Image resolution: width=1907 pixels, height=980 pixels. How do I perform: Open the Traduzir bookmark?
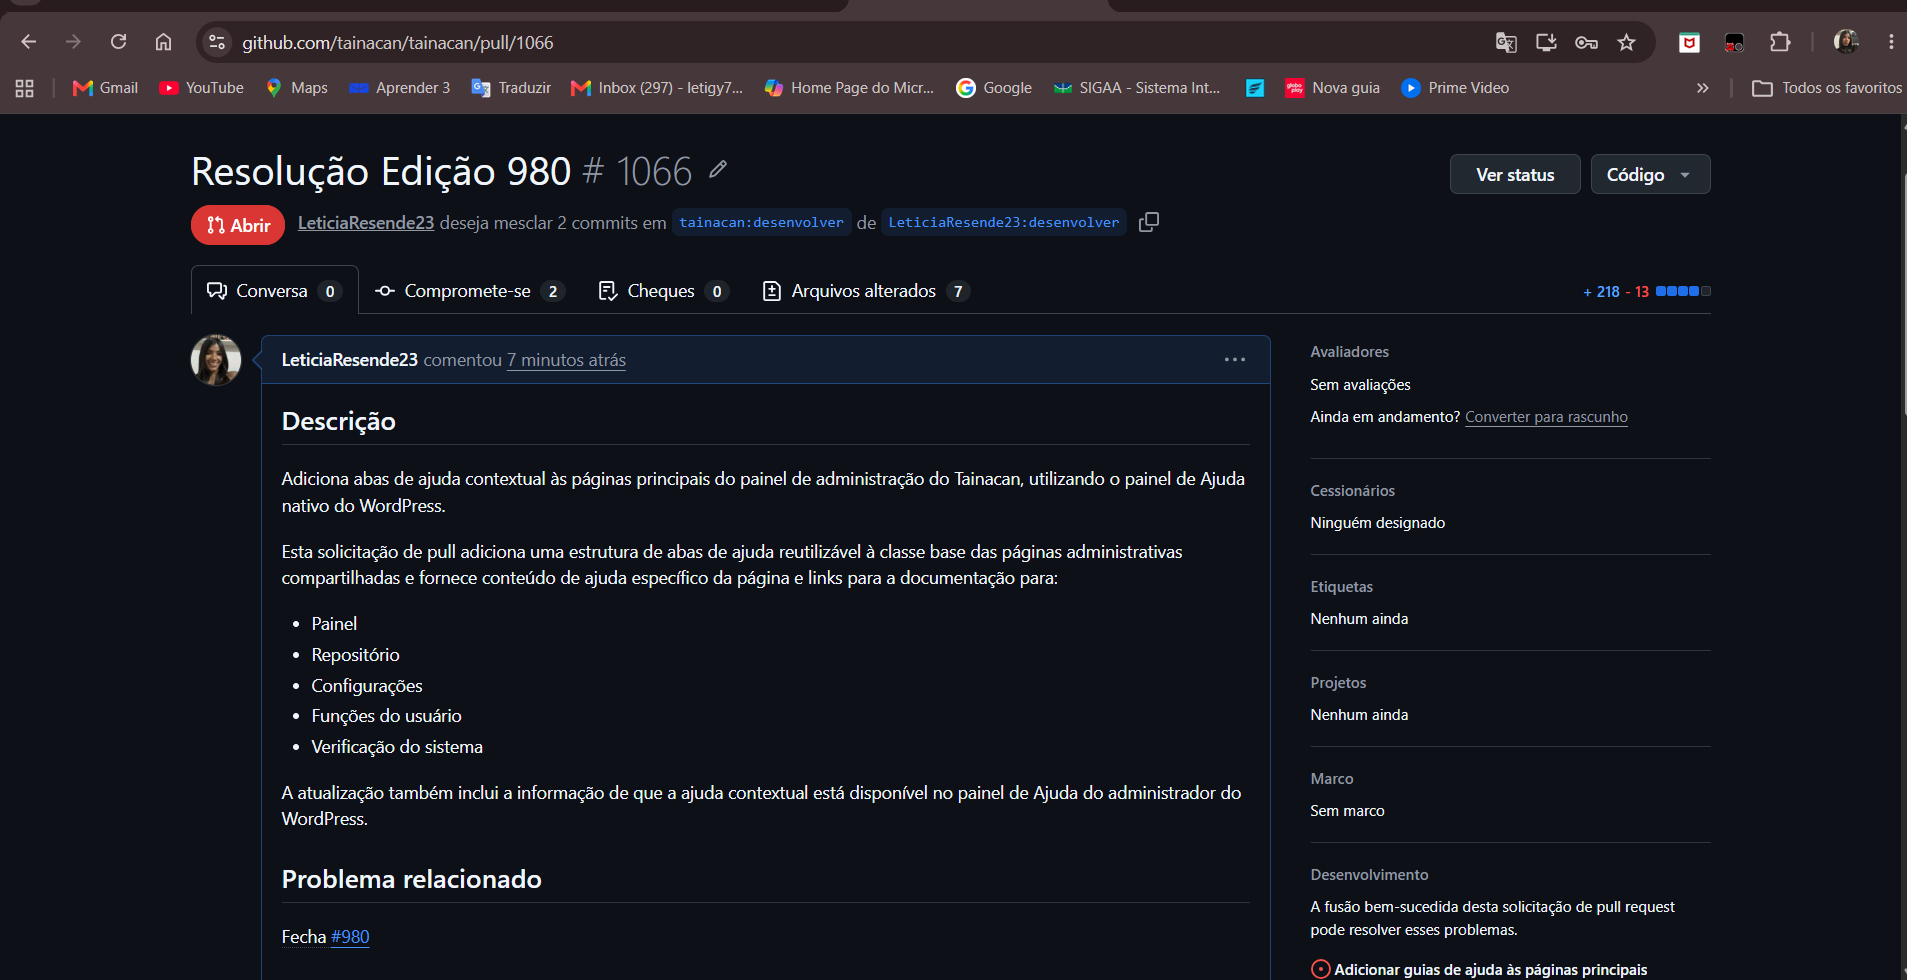coord(511,88)
